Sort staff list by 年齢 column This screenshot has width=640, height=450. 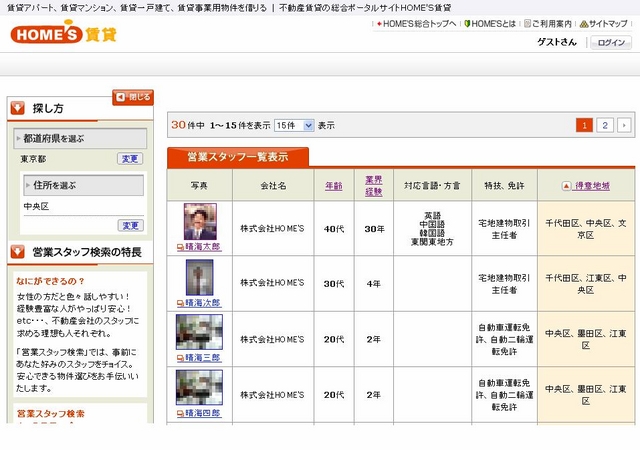tap(334, 186)
